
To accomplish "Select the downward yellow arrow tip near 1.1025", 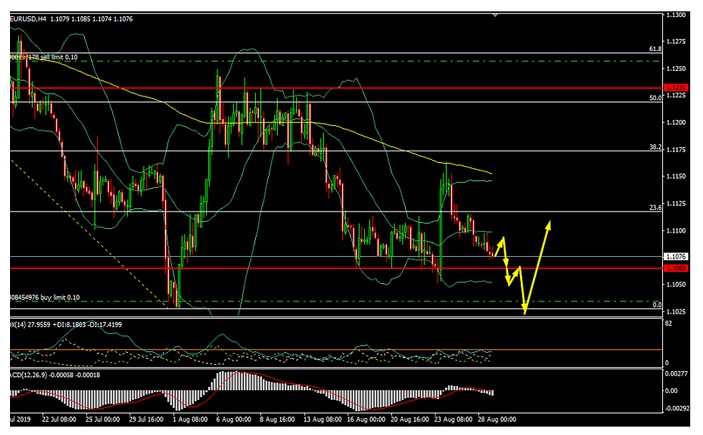I will (x=525, y=311).
